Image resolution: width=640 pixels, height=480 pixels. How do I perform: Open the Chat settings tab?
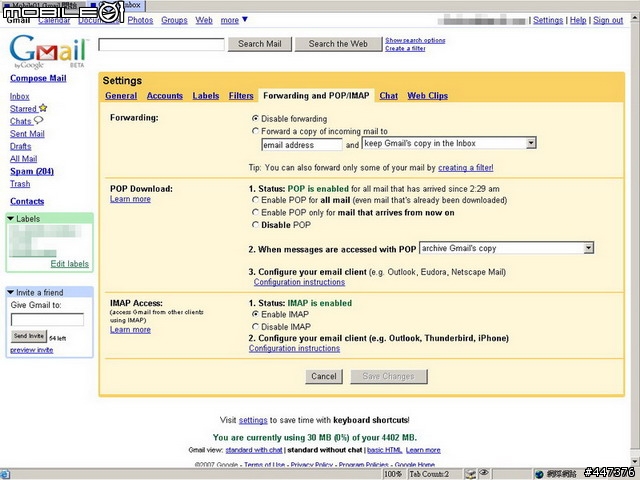pyautogui.click(x=388, y=96)
